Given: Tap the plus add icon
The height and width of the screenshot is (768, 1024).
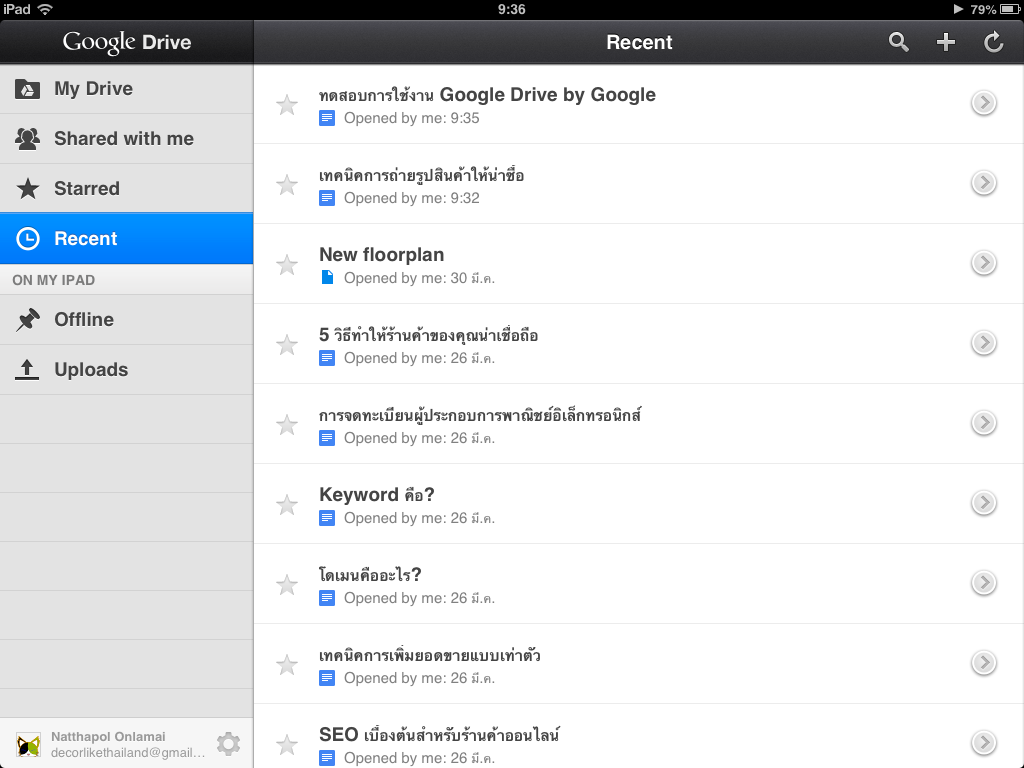Looking at the screenshot, I should pos(946,42).
